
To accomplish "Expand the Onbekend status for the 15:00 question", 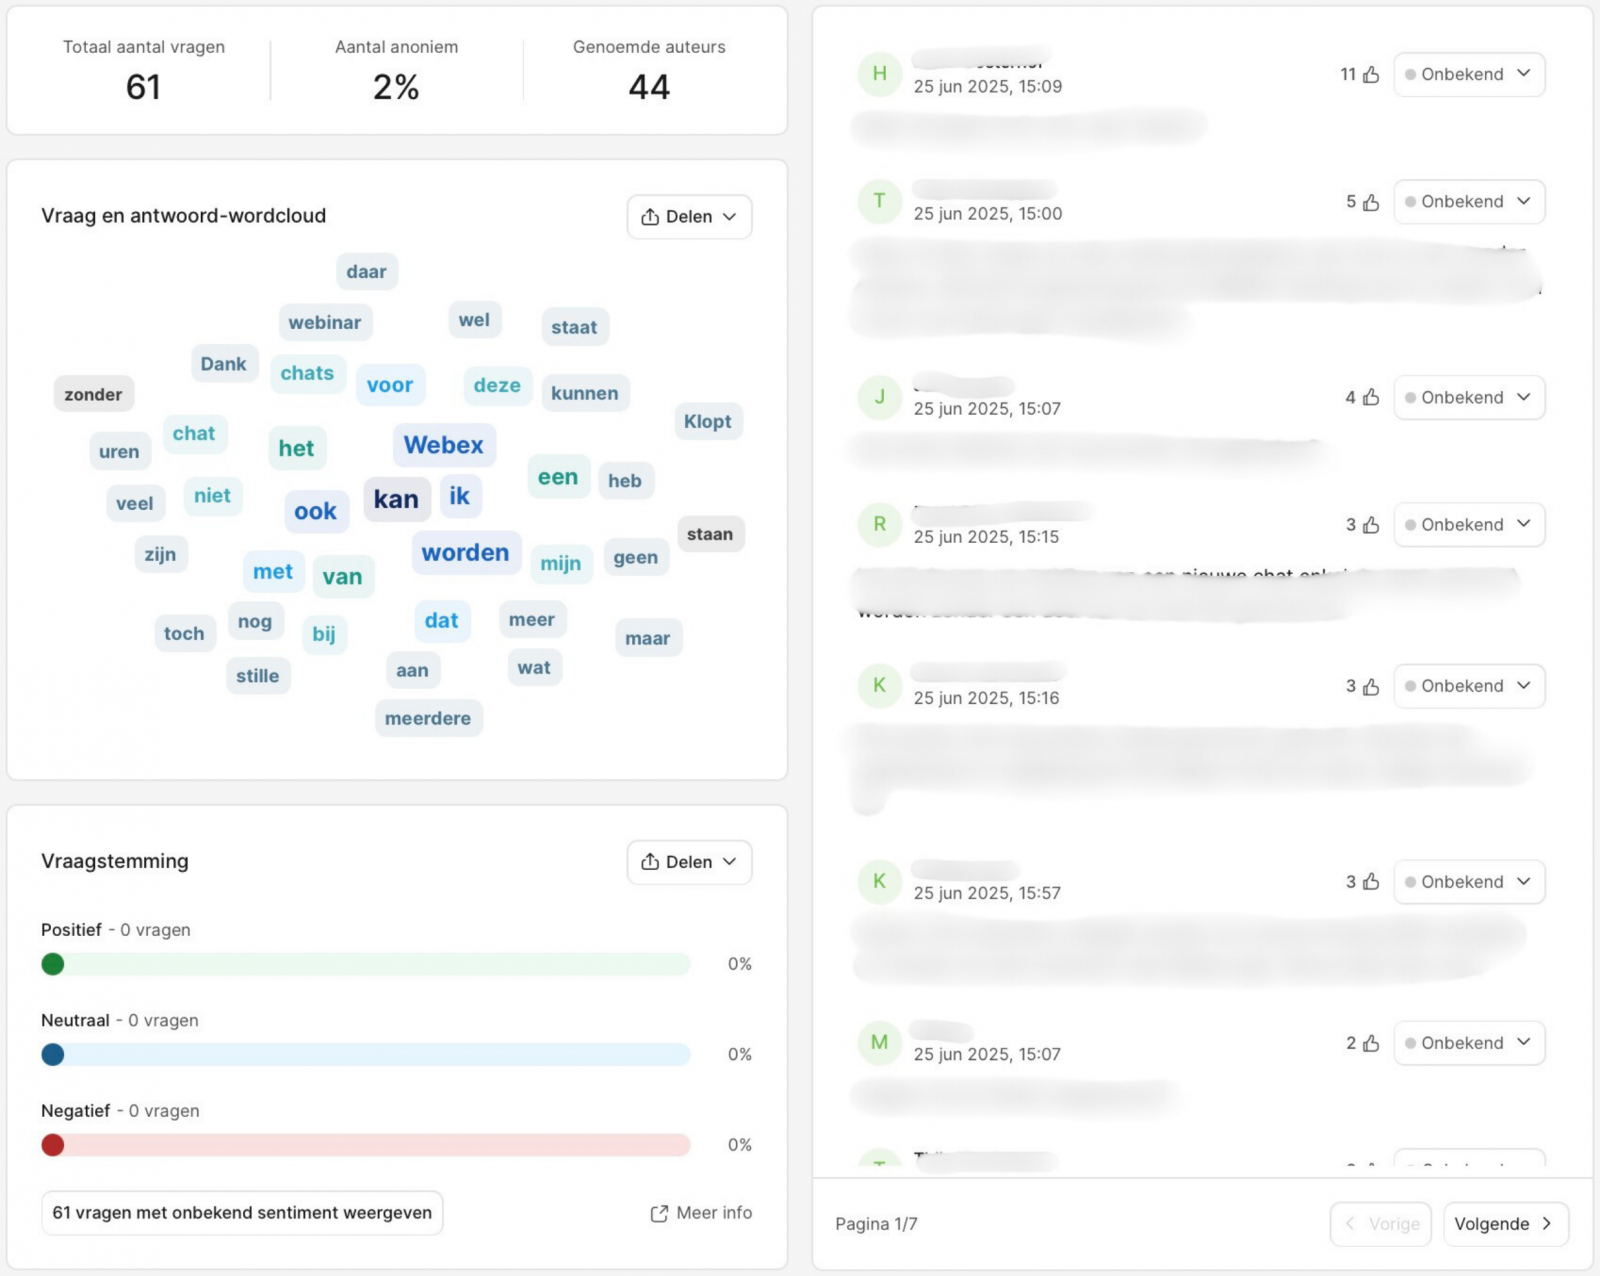I will tap(1468, 202).
